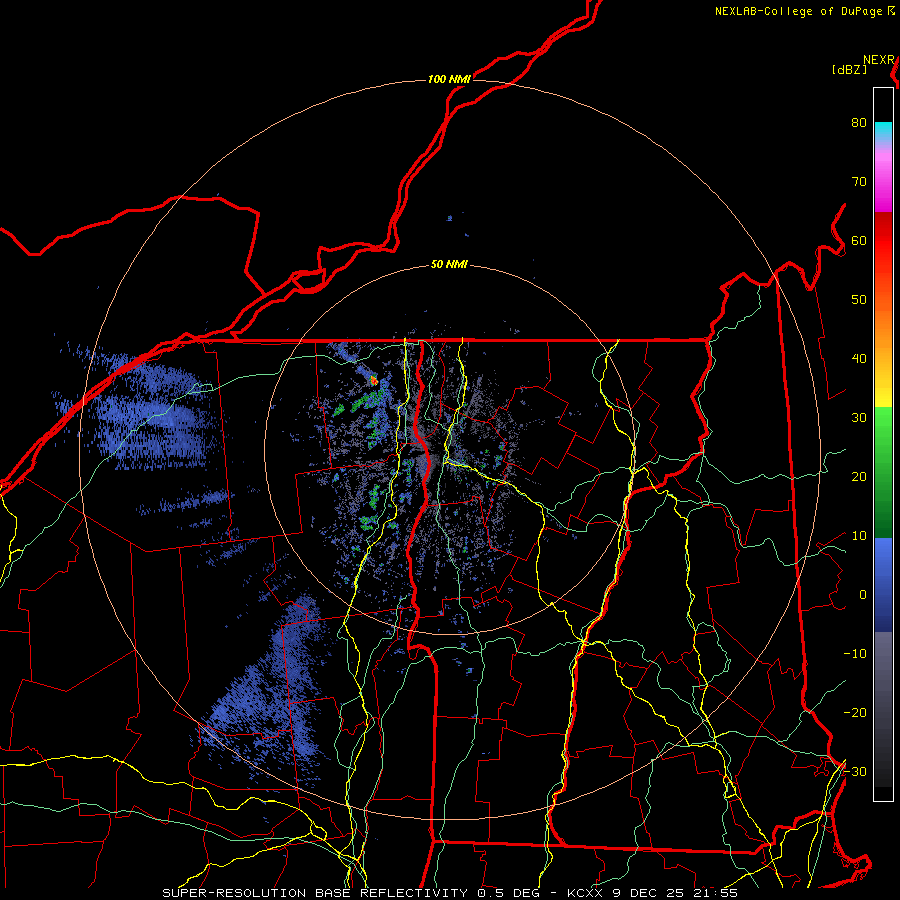Click the green segment of the color bar
This screenshot has width=900, height=900.
tap(883, 472)
